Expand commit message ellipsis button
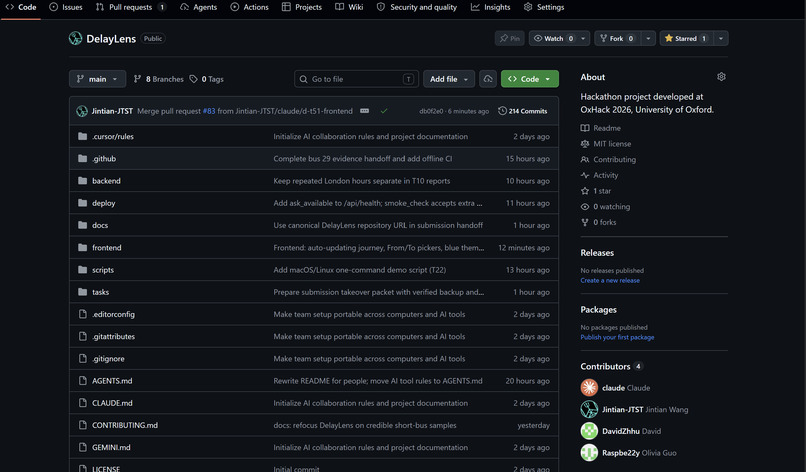Viewport: 806px width, 472px height. (364, 111)
